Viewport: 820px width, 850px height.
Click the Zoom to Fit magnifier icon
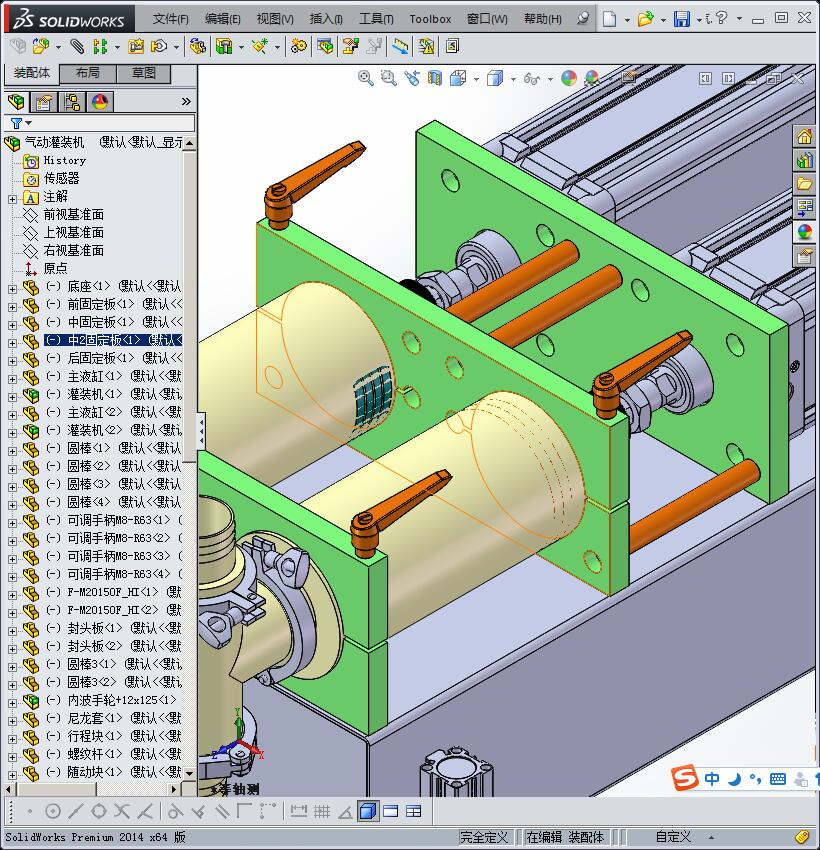(x=366, y=78)
